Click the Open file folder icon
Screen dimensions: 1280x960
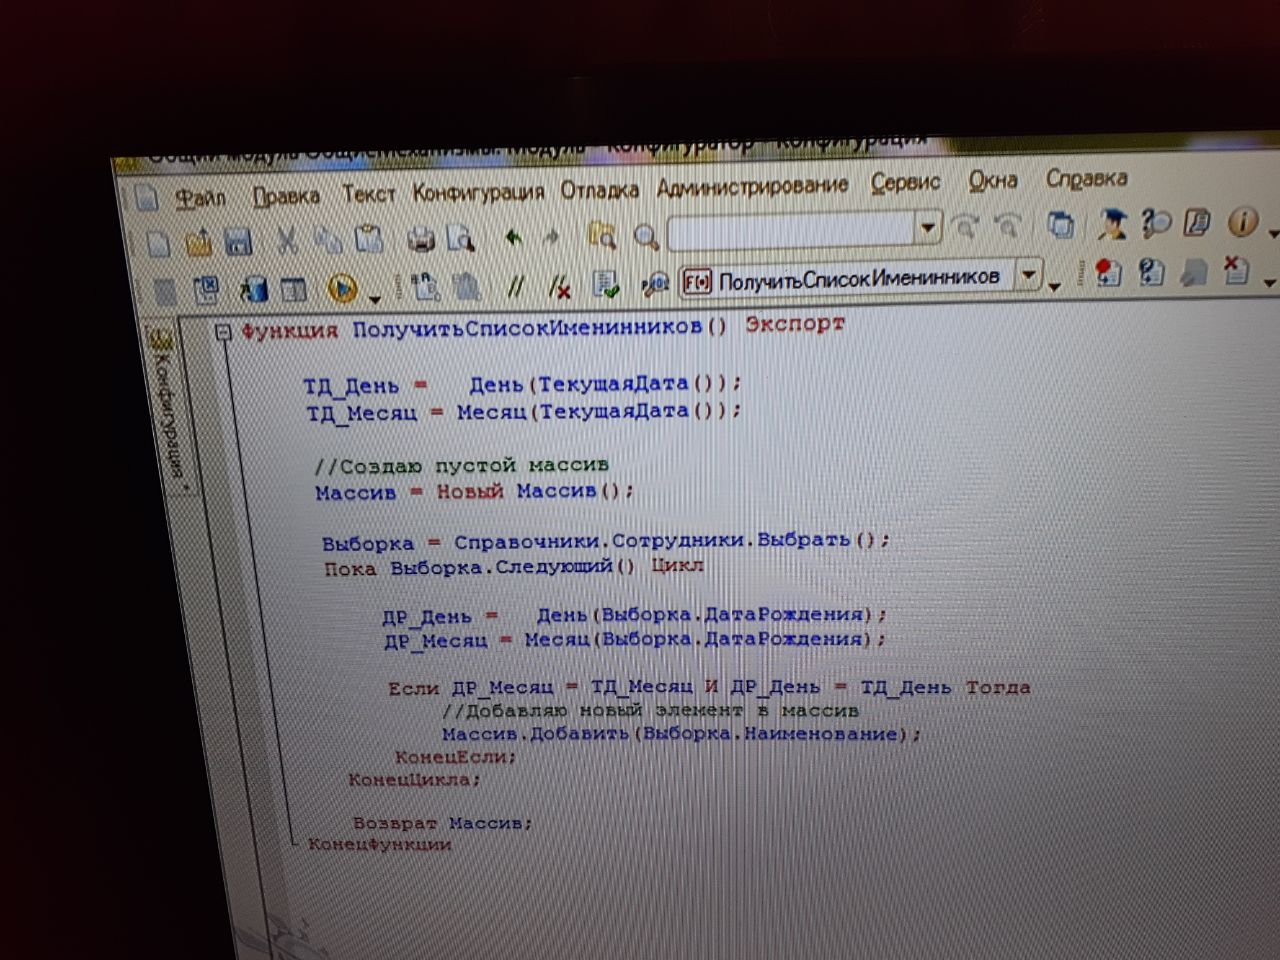[198, 243]
